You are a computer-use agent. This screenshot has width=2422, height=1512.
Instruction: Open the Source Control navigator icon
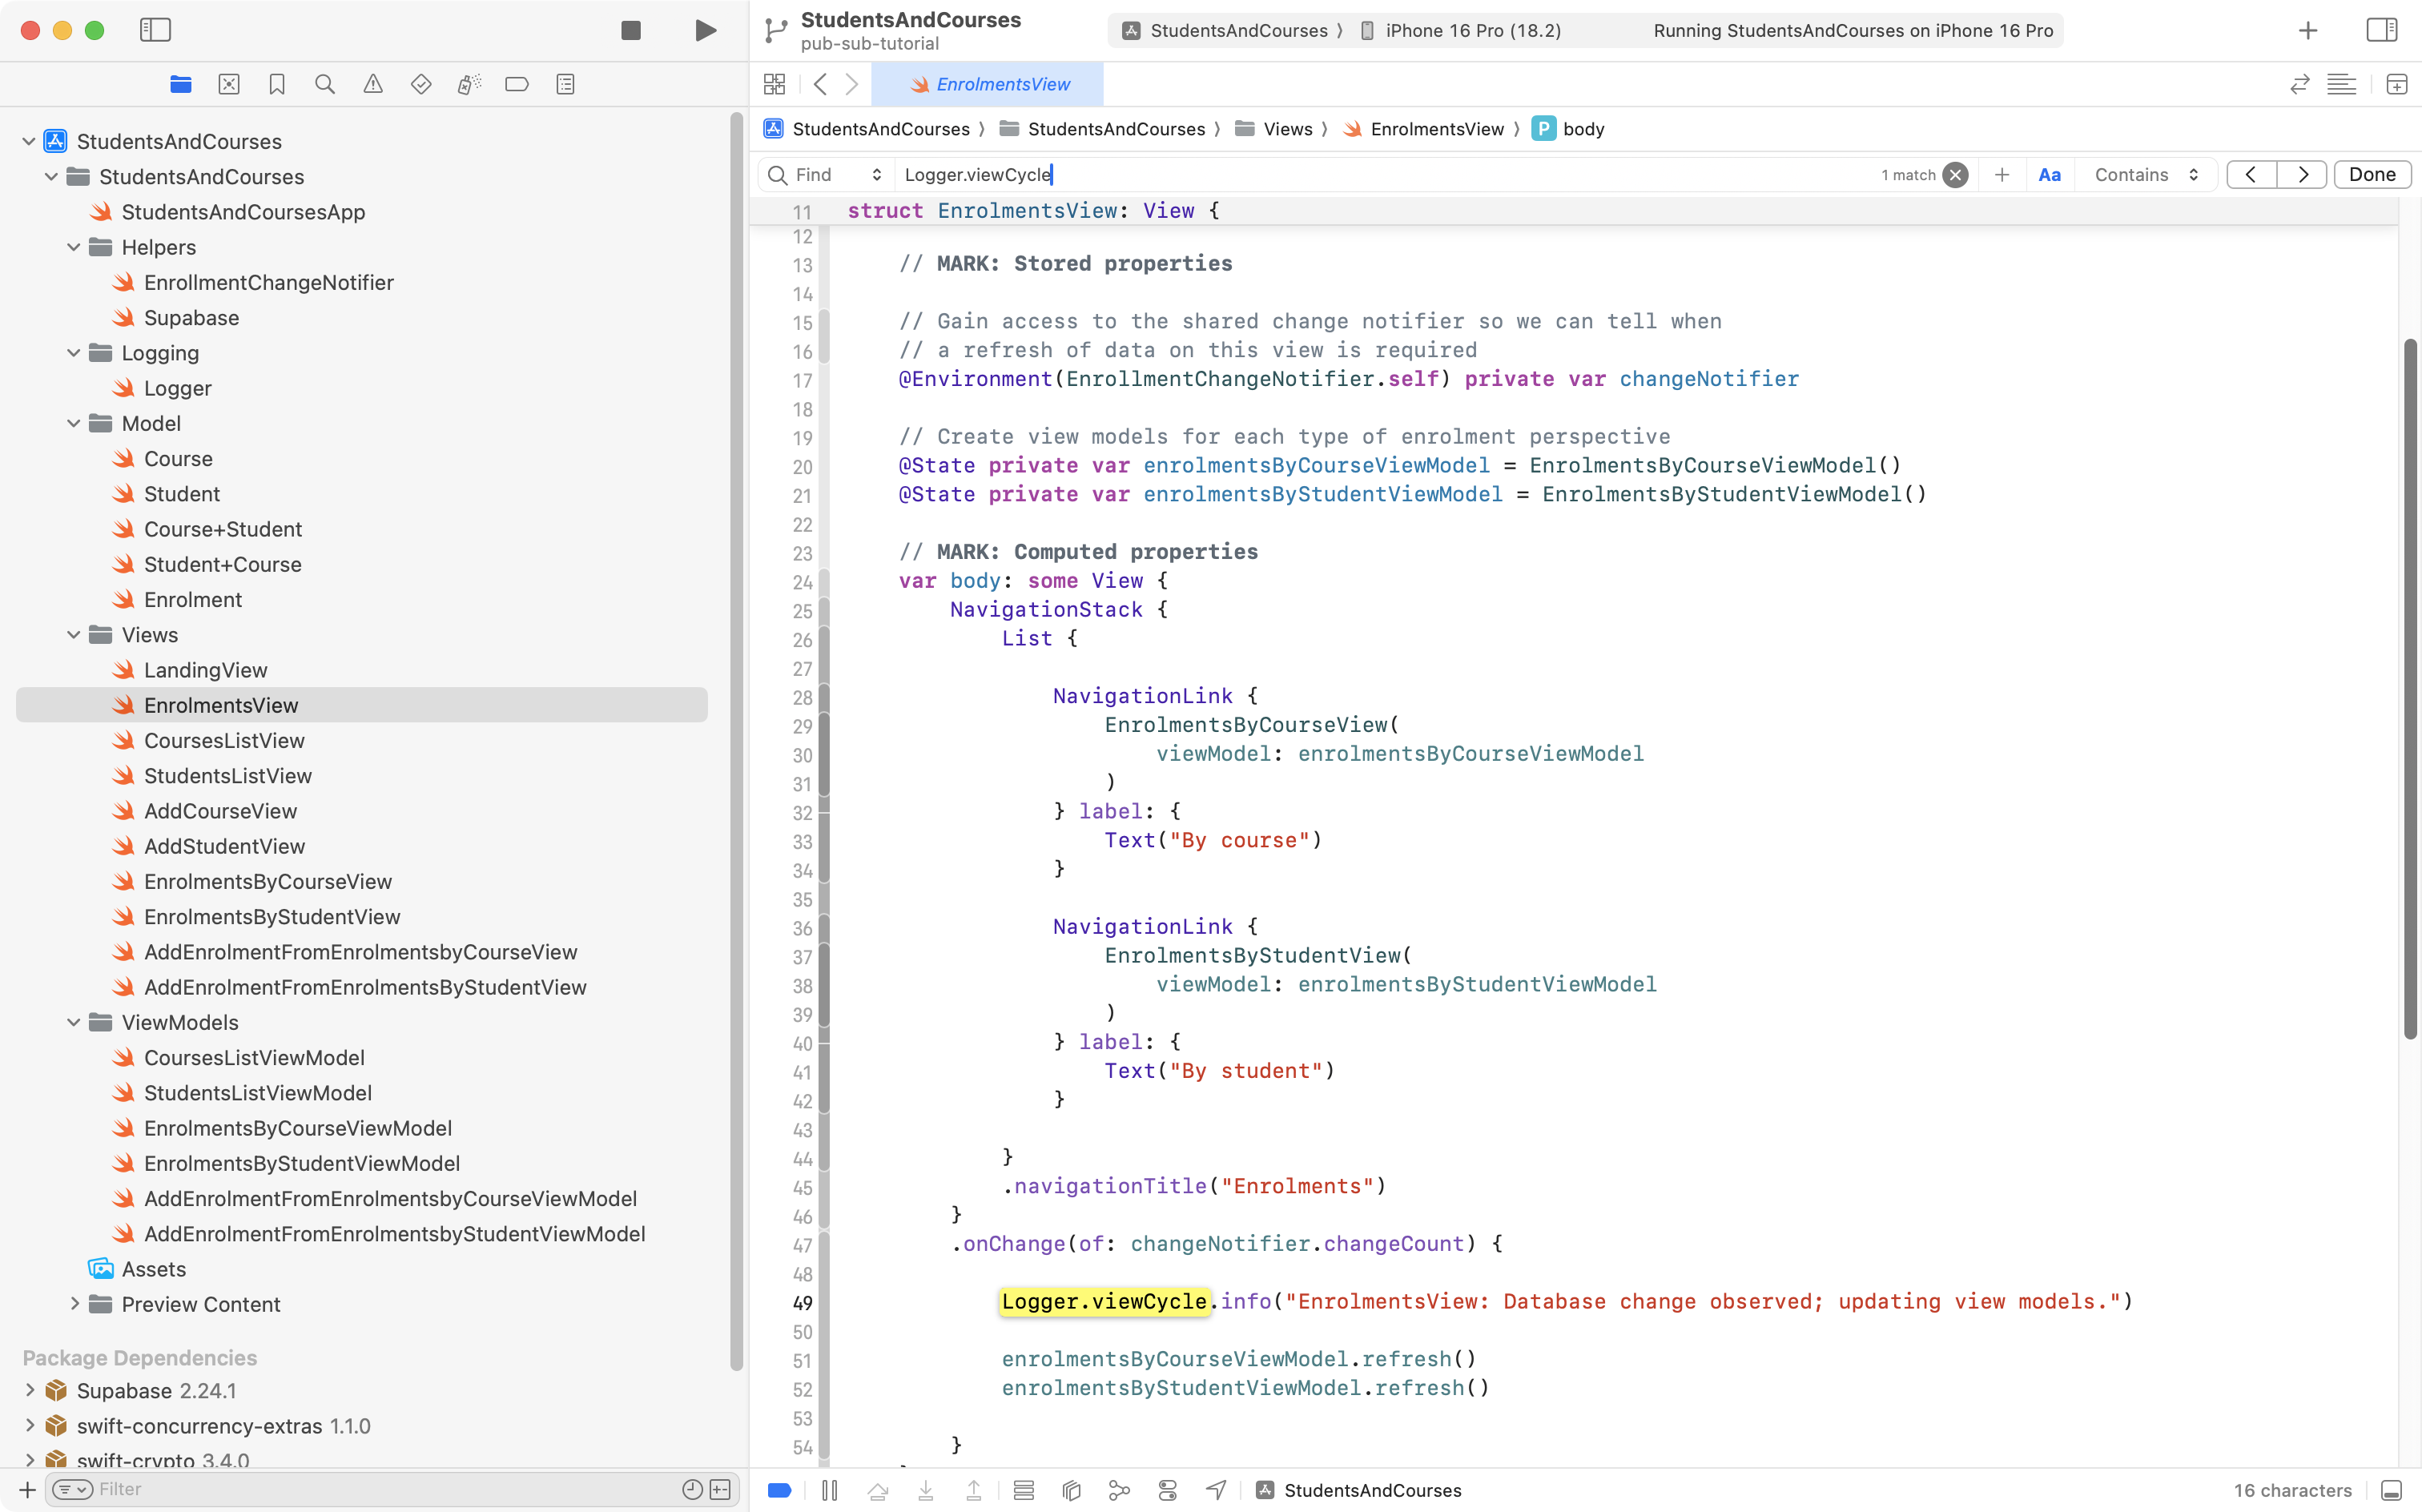pos(229,84)
